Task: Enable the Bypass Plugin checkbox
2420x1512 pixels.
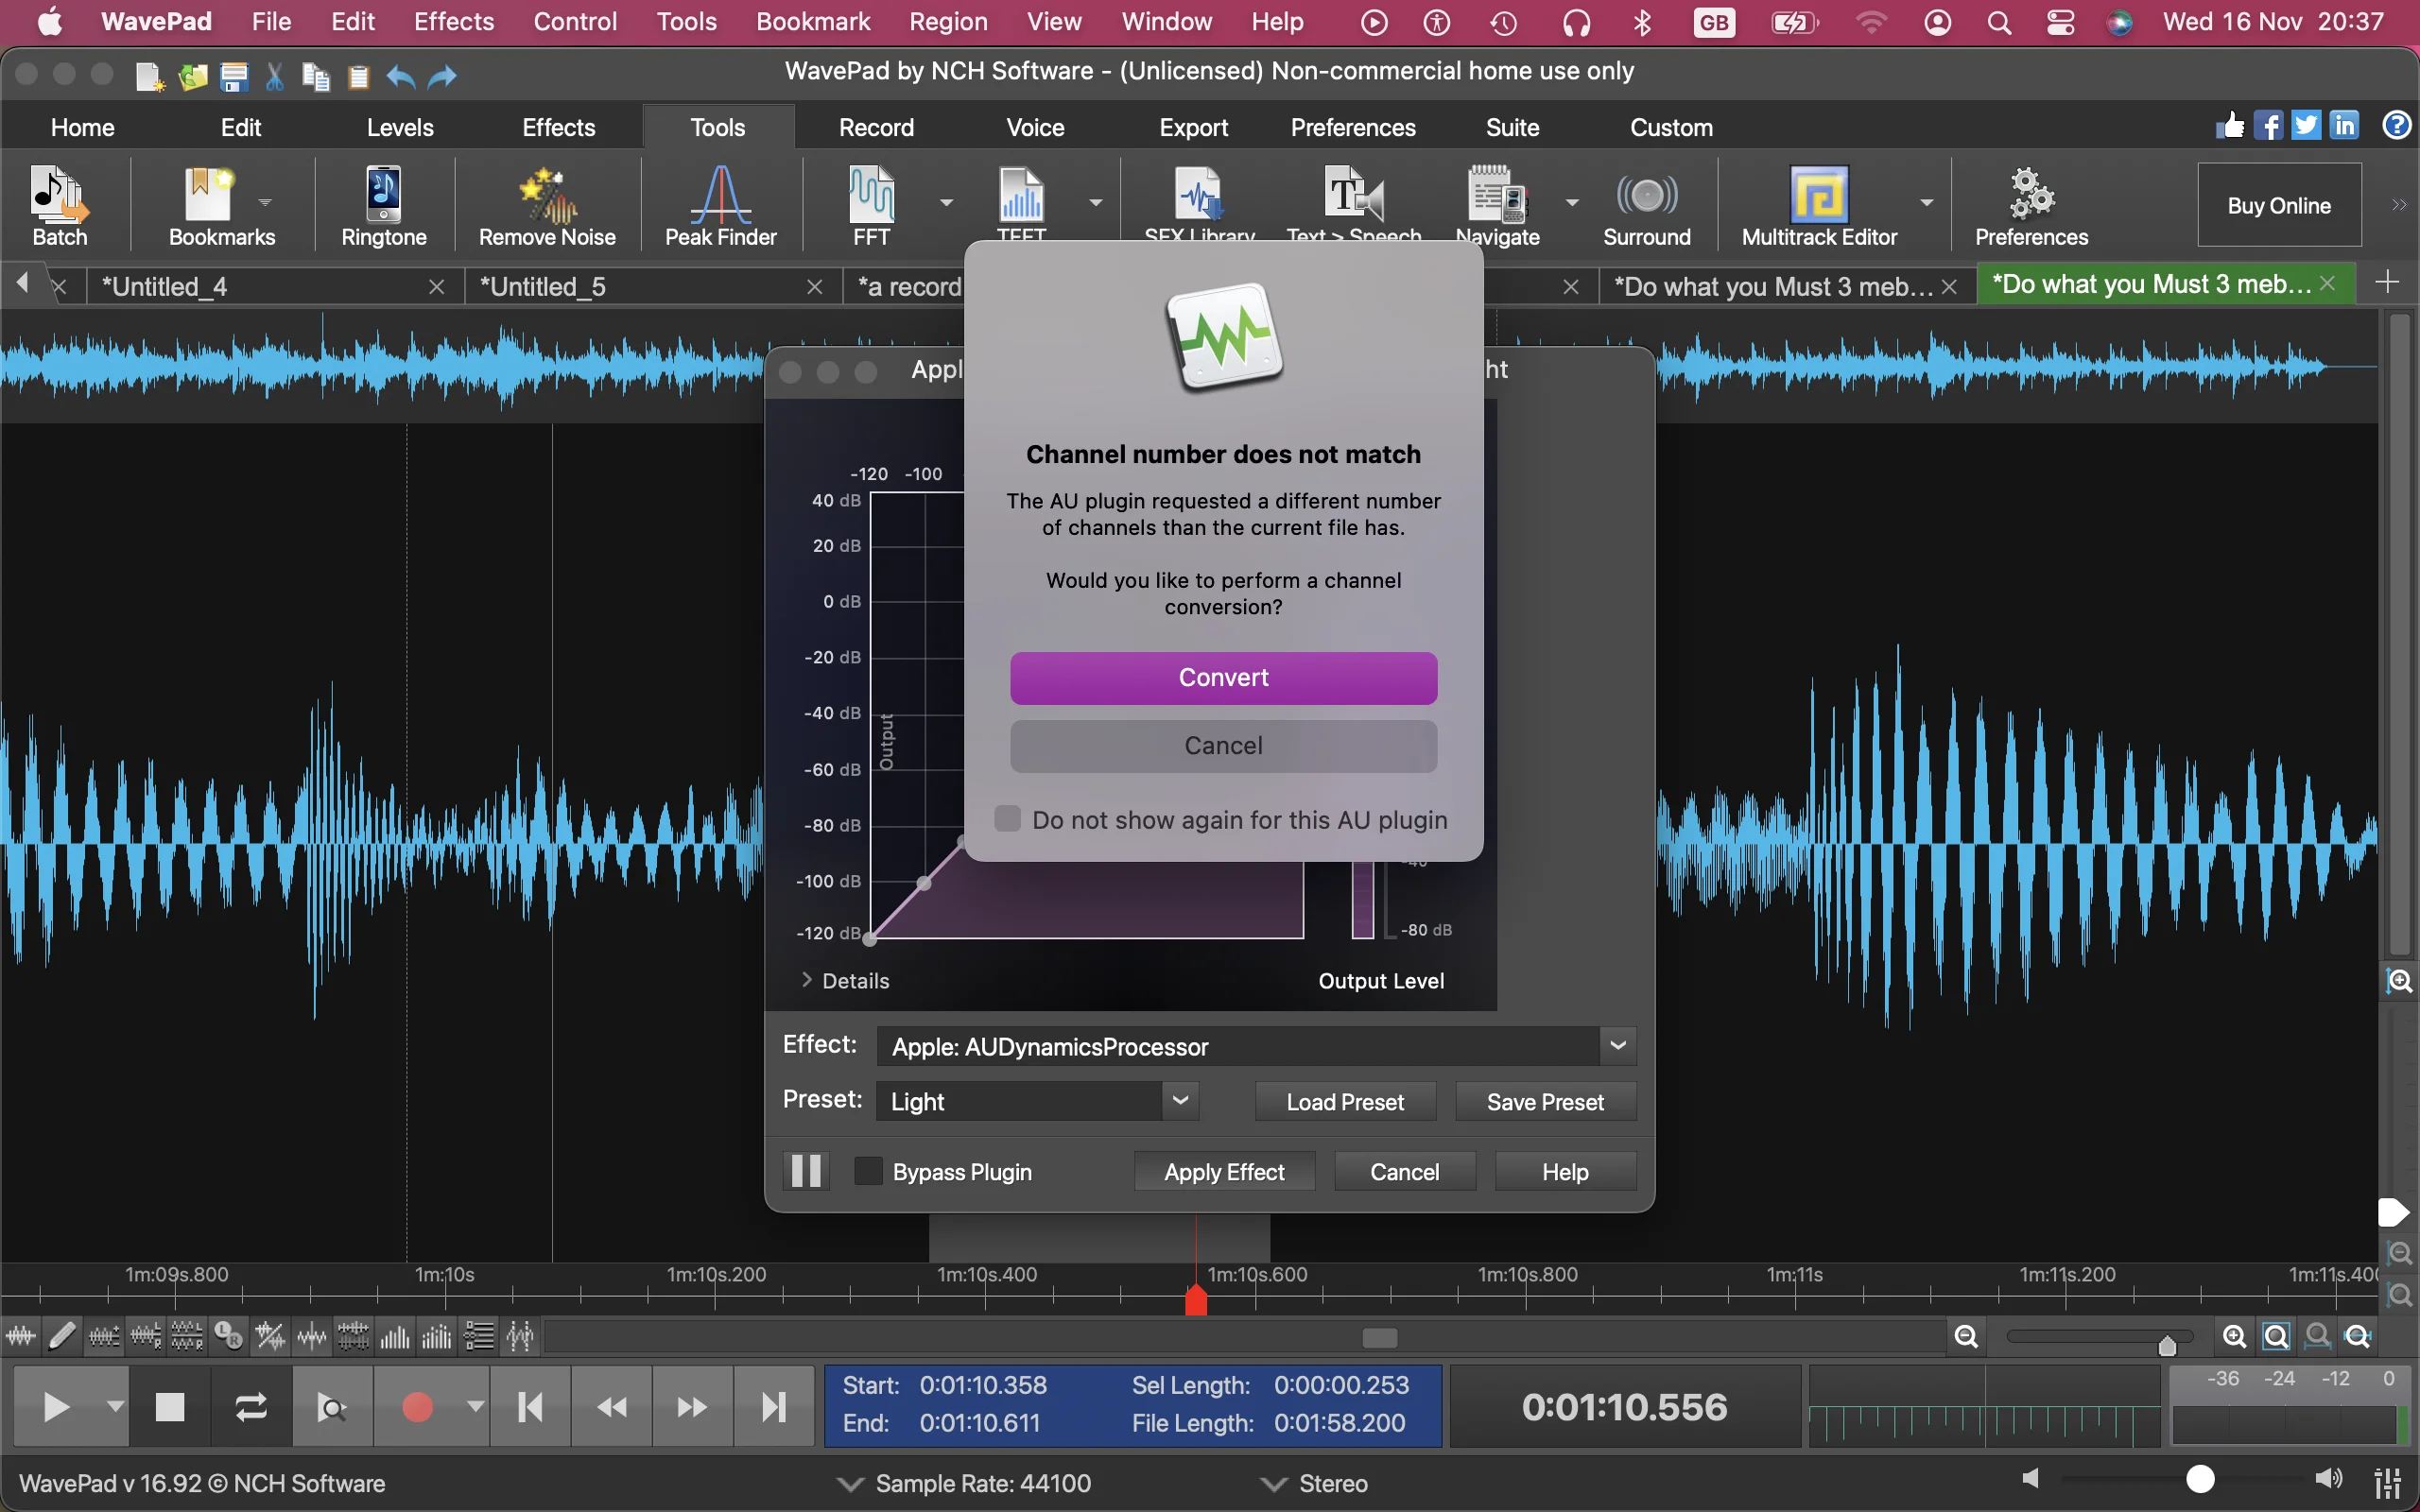Action: (x=866, y=1170)
